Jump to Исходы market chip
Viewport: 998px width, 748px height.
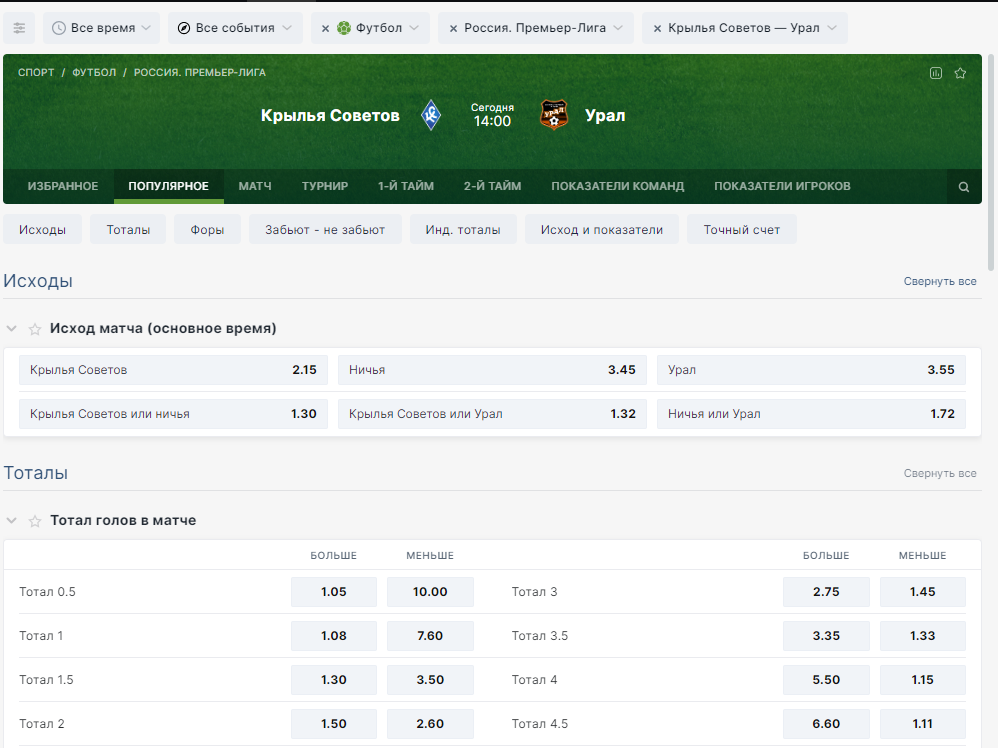point(43,230)
